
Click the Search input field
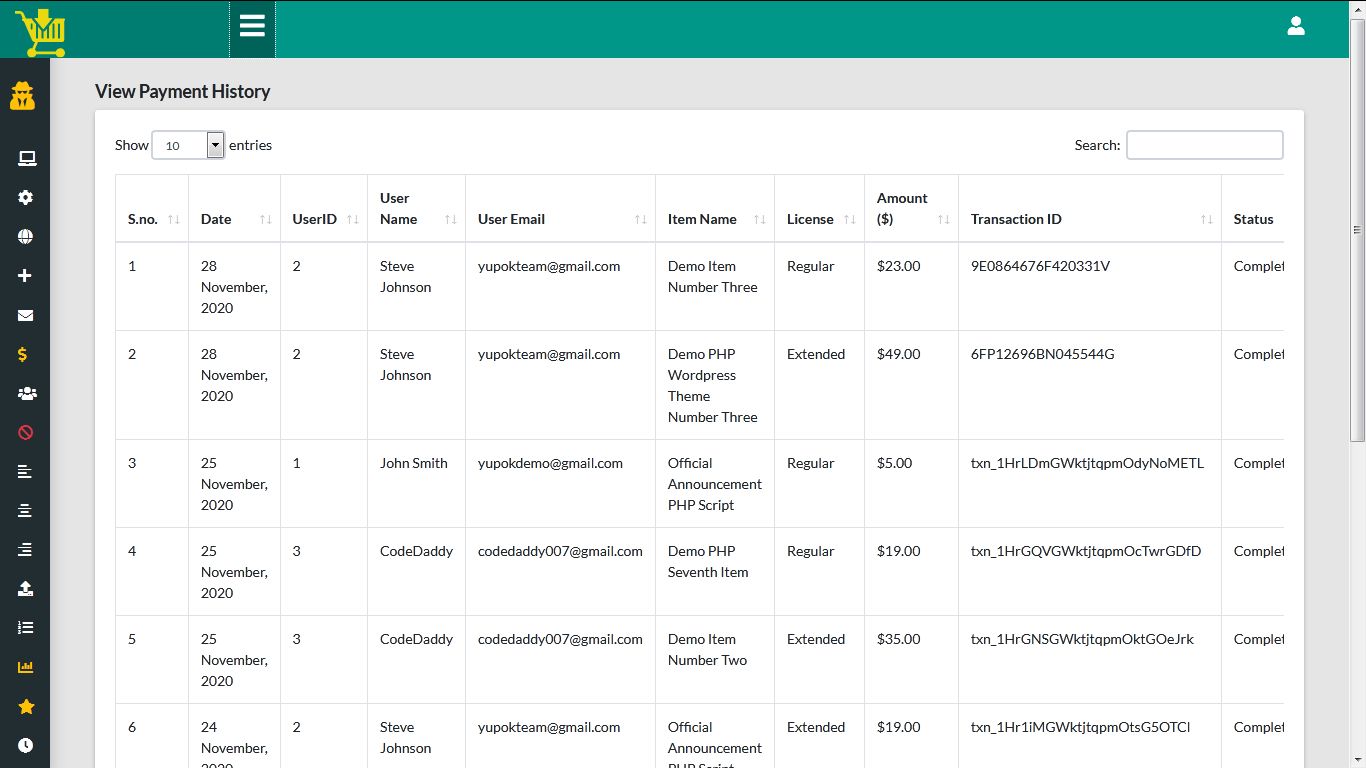coord(1204,145)
